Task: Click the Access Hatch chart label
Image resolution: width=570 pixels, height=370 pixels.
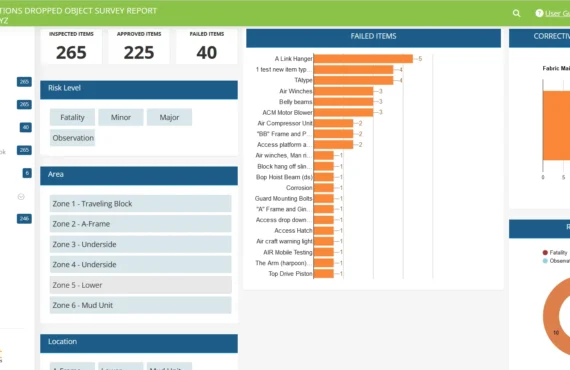Action: pyautogui.click(x=293, y=230)
